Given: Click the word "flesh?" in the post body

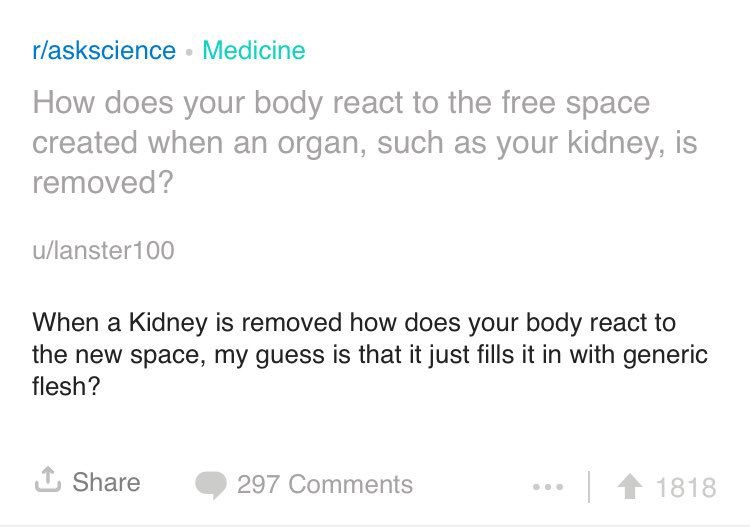Looking at the screenshot, I should click(x=66, y=386).
